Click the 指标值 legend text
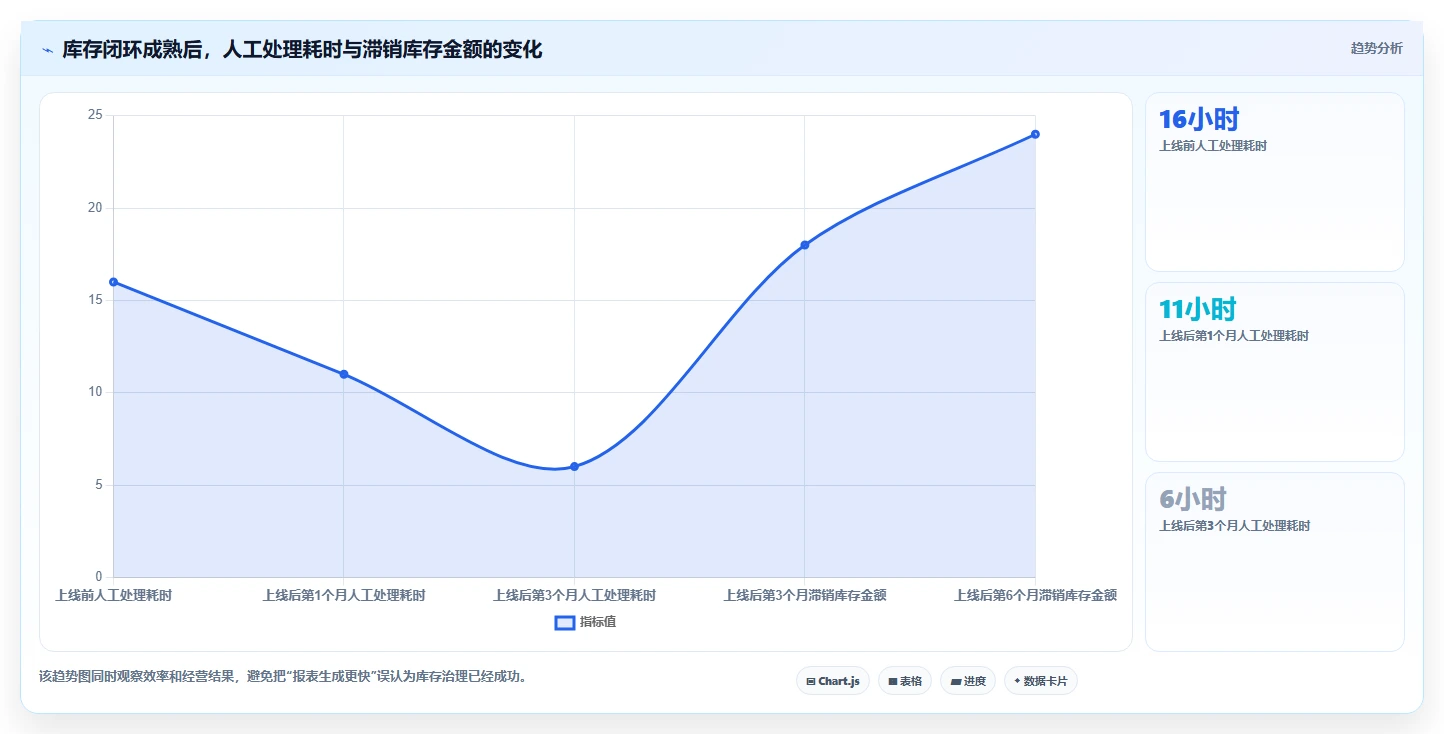This screenshot has width=1444, height=734. tap(598, 622)
